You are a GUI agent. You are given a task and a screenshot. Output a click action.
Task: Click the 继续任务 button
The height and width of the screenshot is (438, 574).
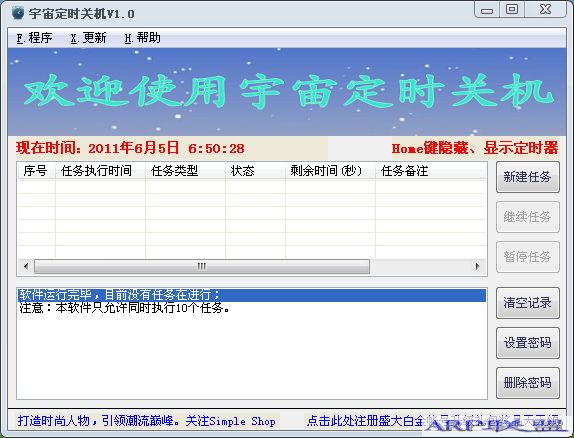pos(528,217)
